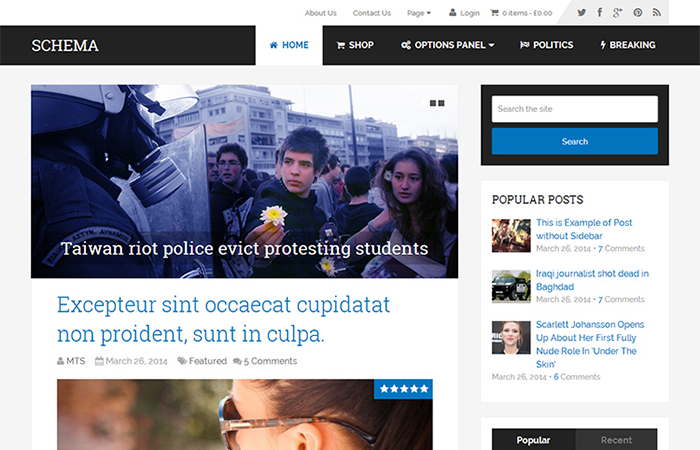Click the Iraqi journalist post thumbnail

coord(511,286)
